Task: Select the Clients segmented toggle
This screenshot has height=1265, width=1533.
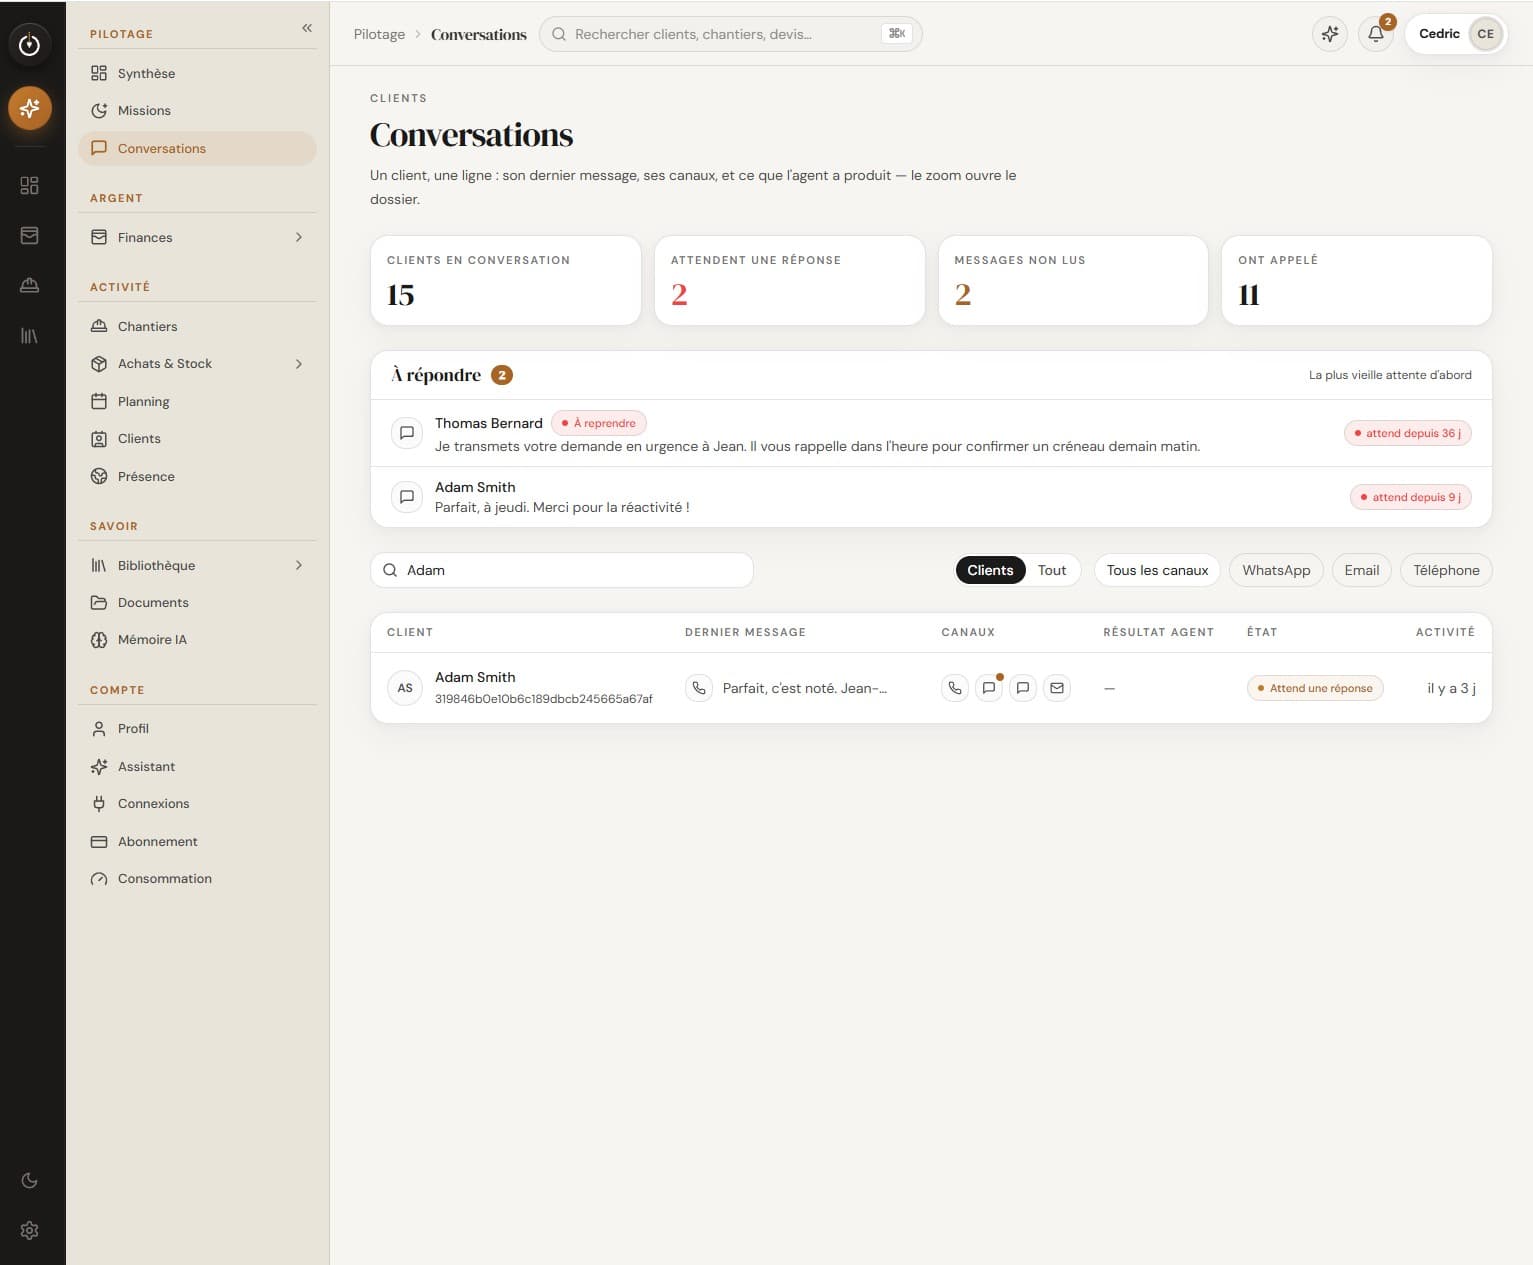Action: (x=990, y=570)
